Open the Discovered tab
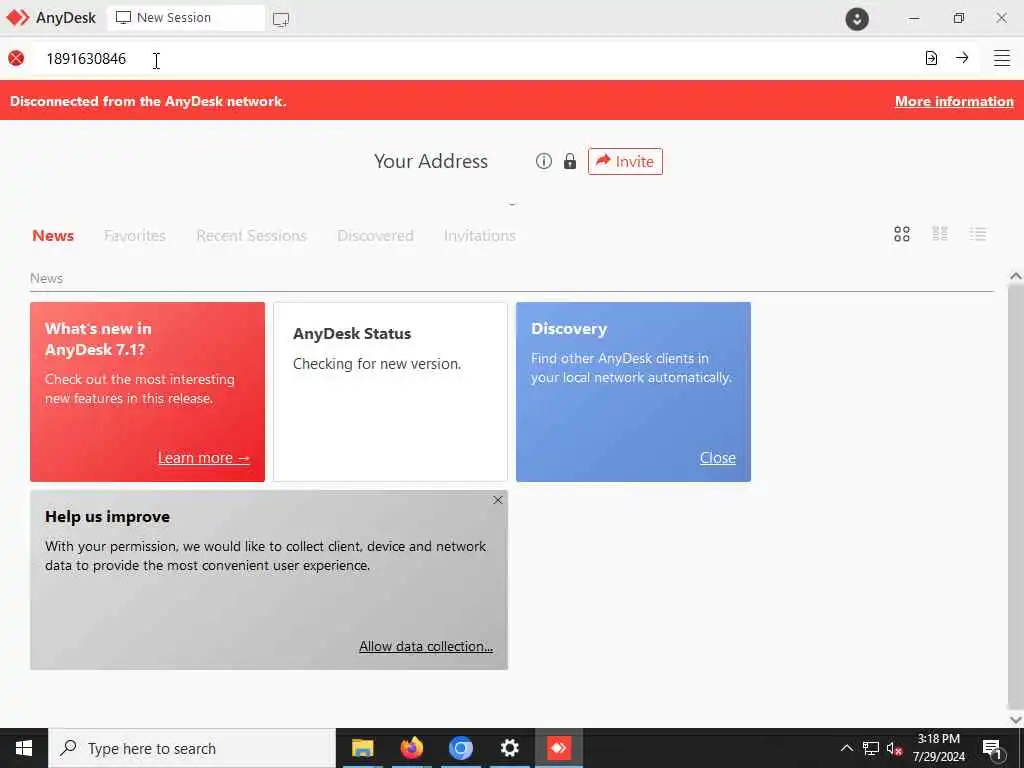This screenshot has height=768, width=1024. (x=376, y=236)
